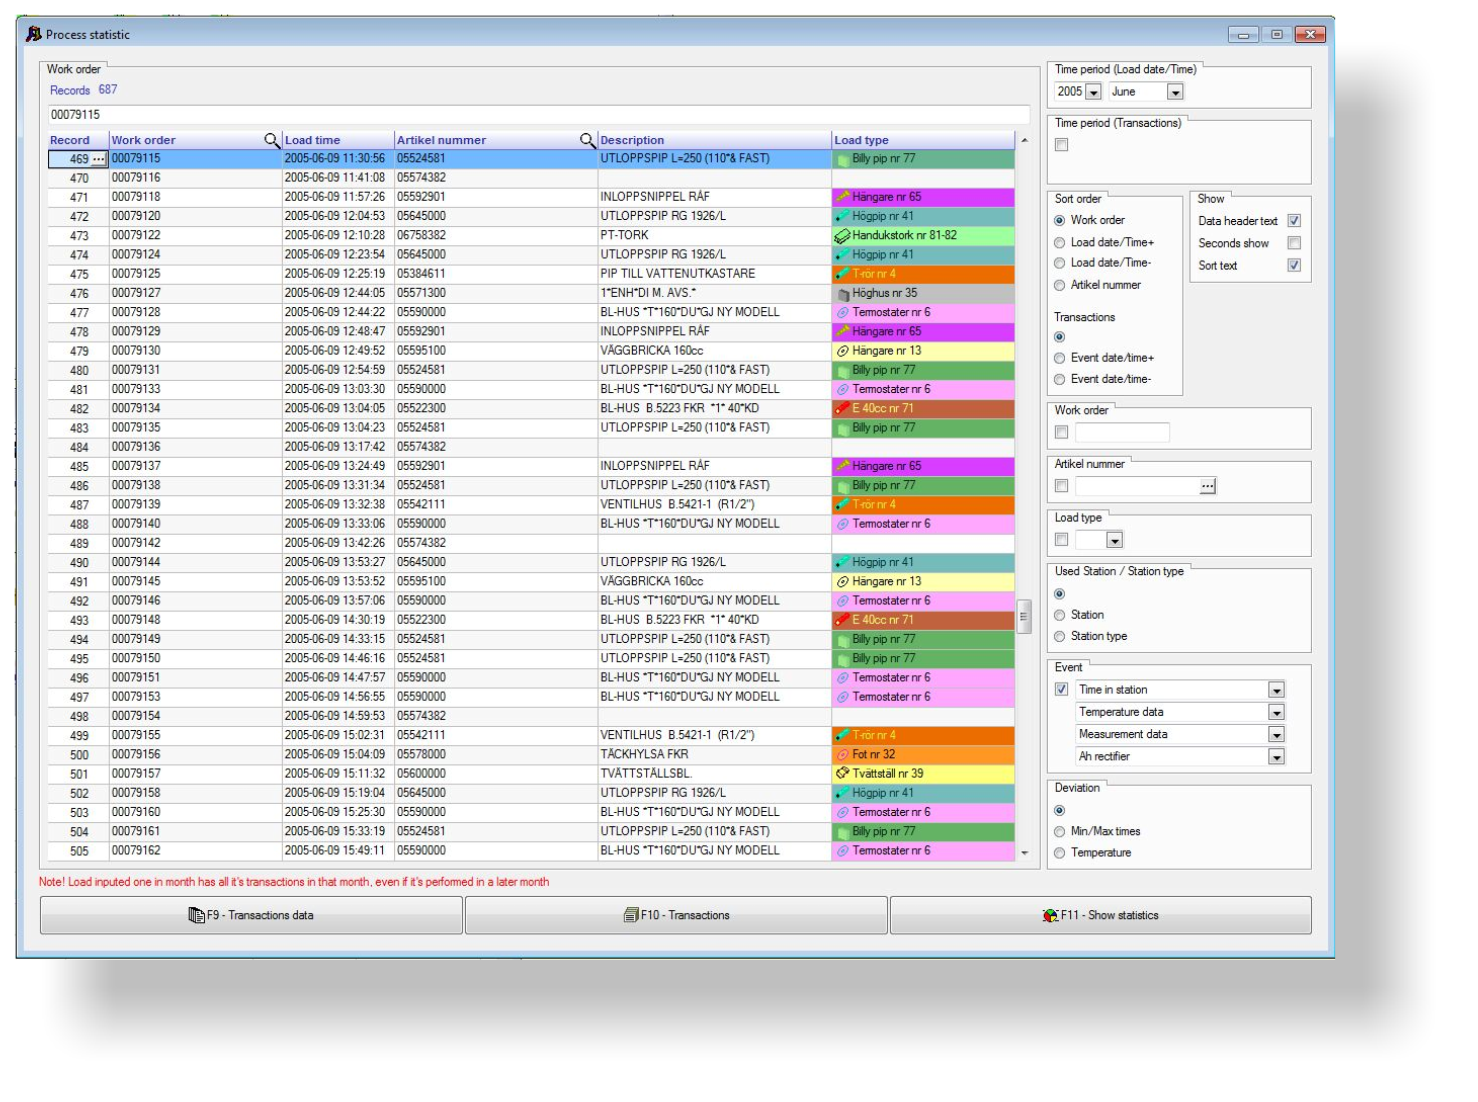Open the month dropdown showing June
The width and height of the screenshot is (1478, 1102).
(x=1175, y=92)
